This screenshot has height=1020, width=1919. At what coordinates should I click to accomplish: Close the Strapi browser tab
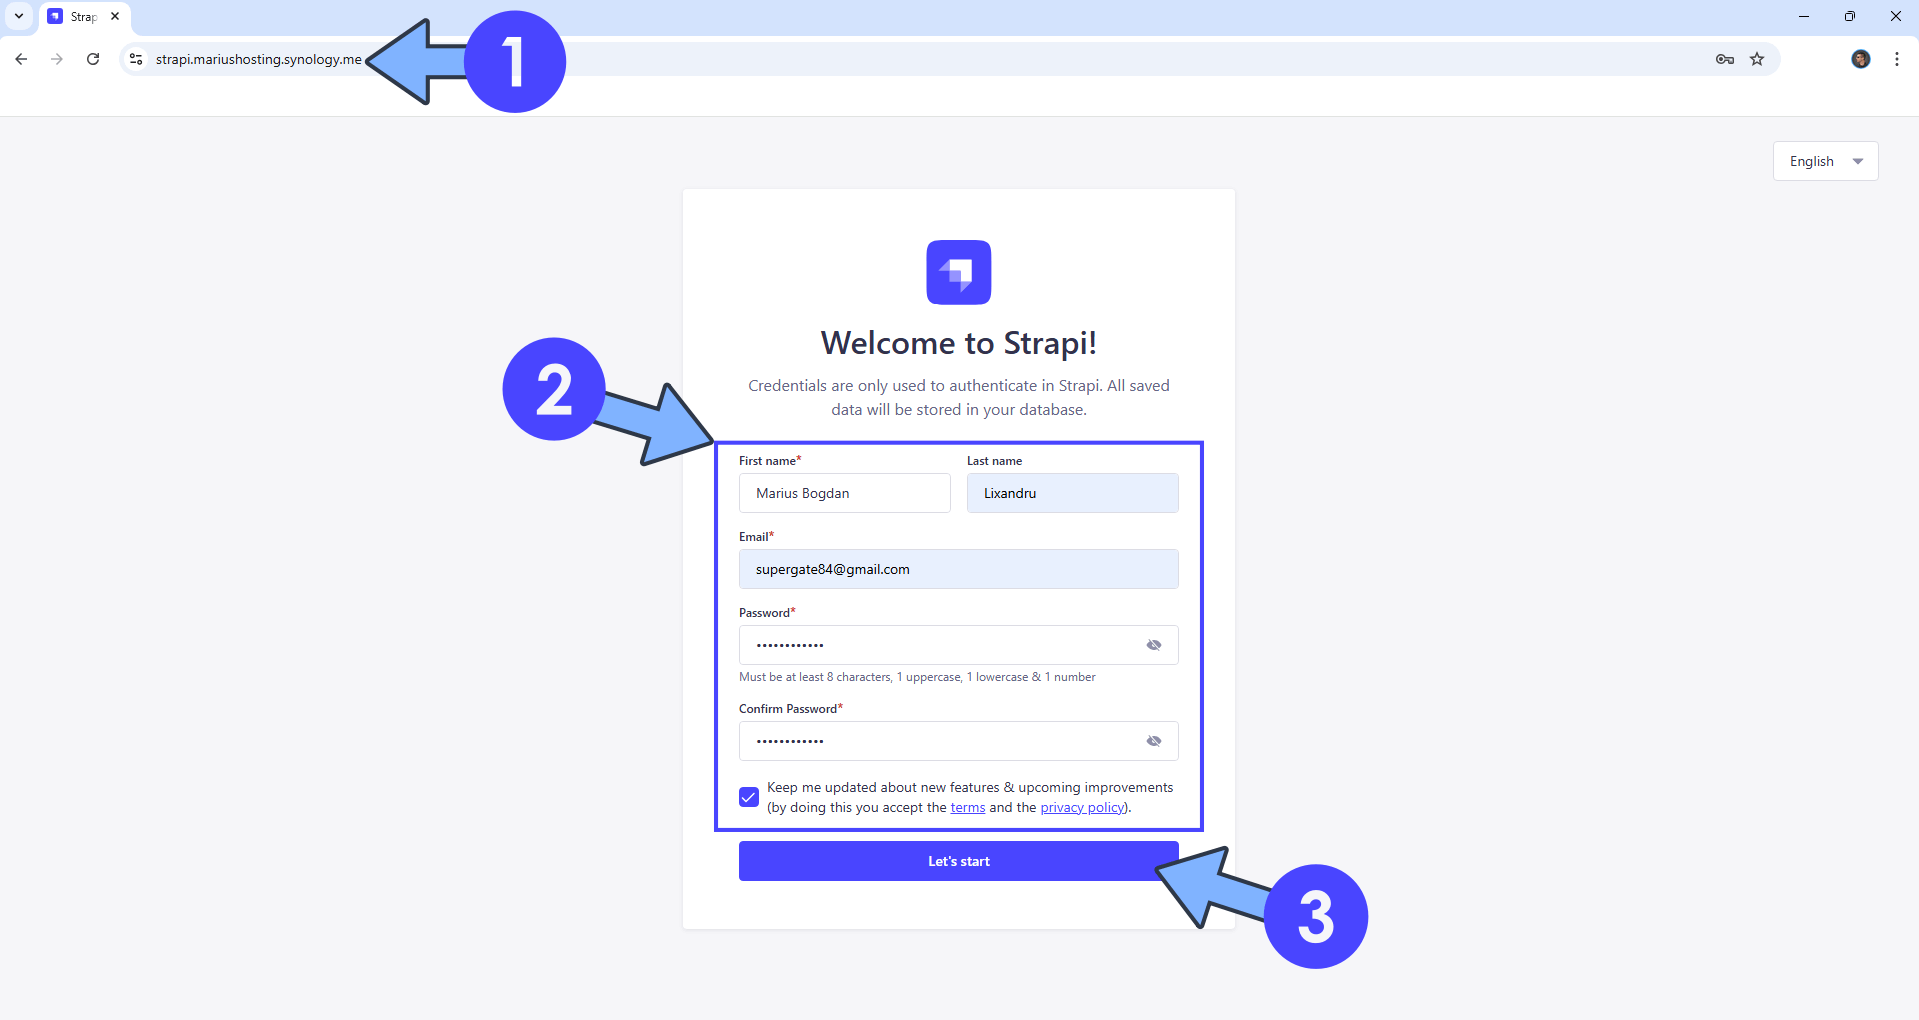tap(115, 16)
